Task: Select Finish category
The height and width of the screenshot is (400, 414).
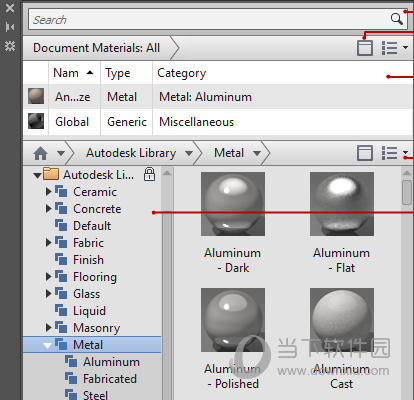Action: [x=88, y=260]
